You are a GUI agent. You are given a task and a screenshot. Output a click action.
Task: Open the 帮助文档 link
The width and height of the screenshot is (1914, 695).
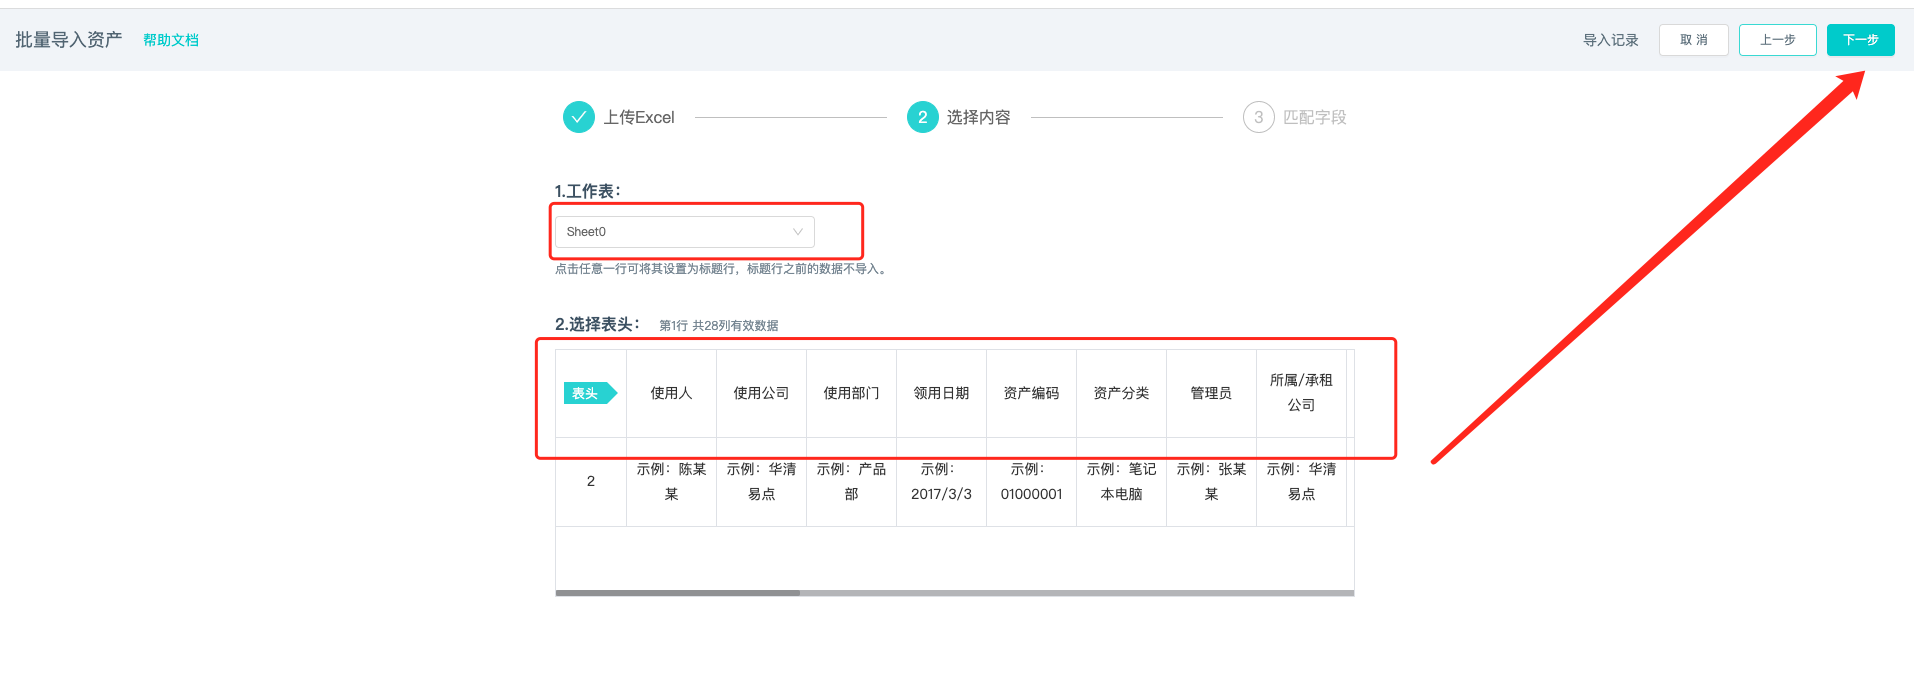[x=171, y=40]
